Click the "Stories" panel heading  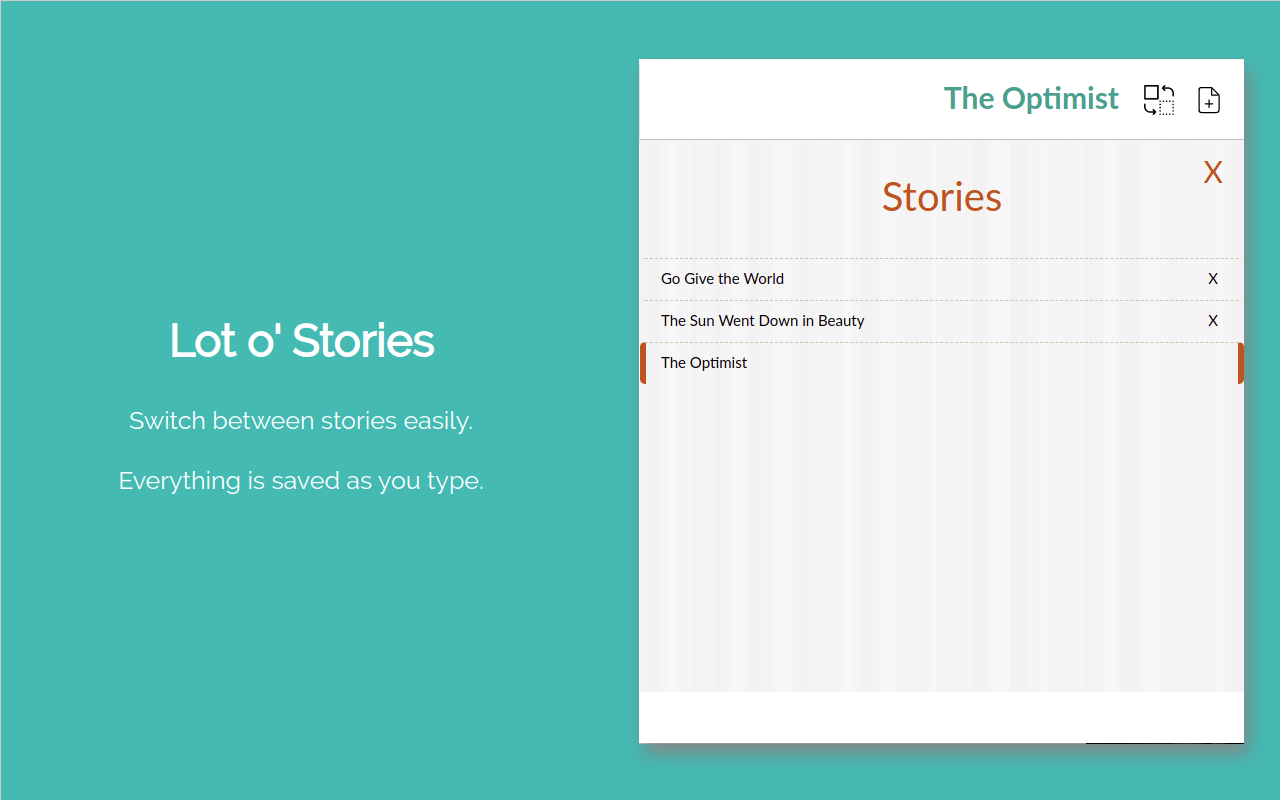(x=941, y=197)
